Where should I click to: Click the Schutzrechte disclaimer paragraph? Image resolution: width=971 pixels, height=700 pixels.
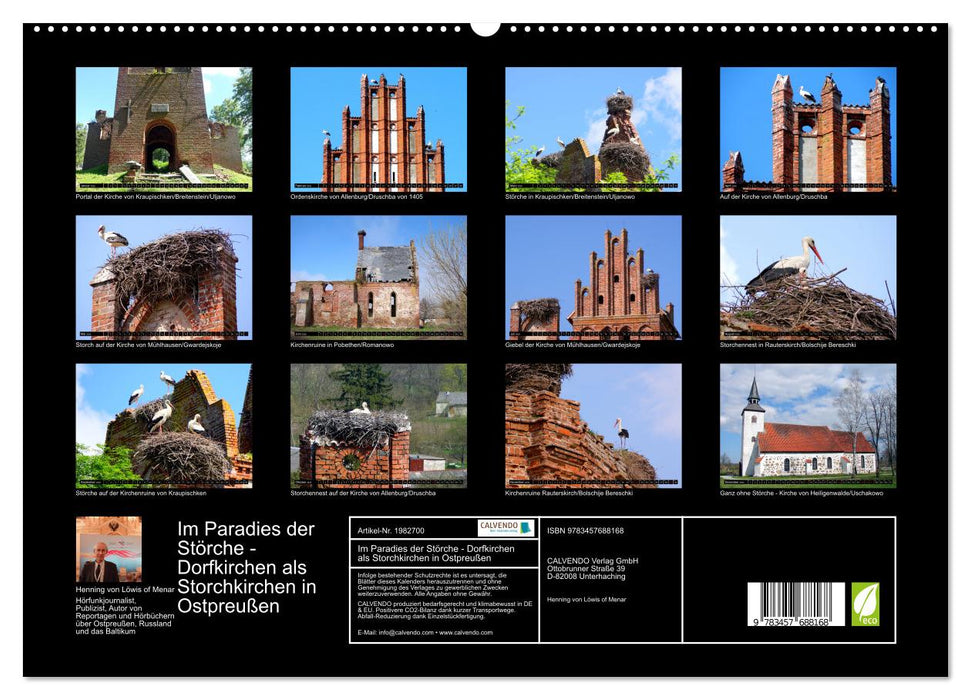click(430, 583)
